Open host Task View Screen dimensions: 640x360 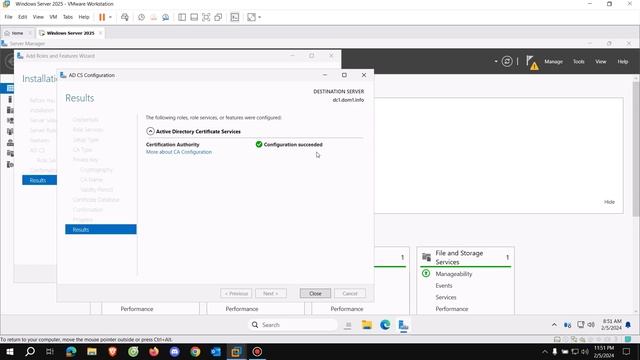[x=50, y=351]
